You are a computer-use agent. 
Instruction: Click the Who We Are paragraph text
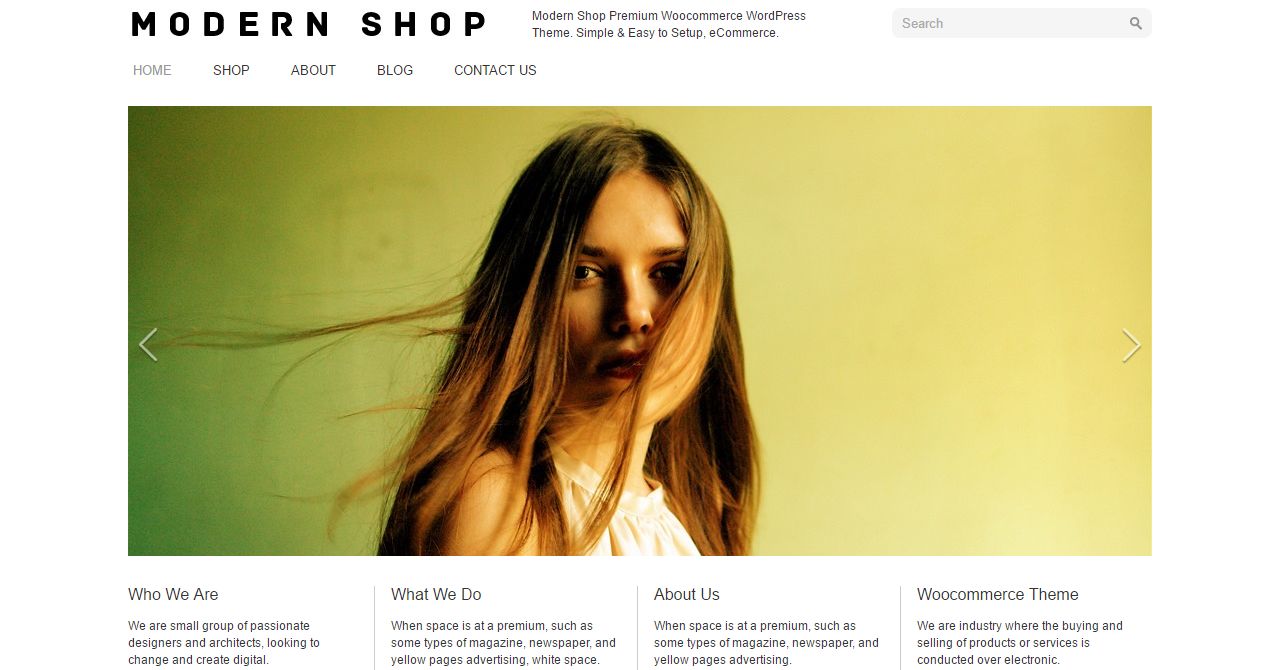(x=224, y=643)
